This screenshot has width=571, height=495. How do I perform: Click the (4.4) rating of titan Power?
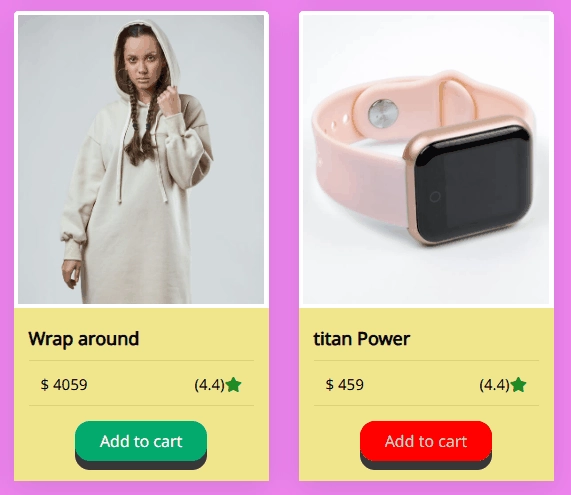click(x=494, y=385)
